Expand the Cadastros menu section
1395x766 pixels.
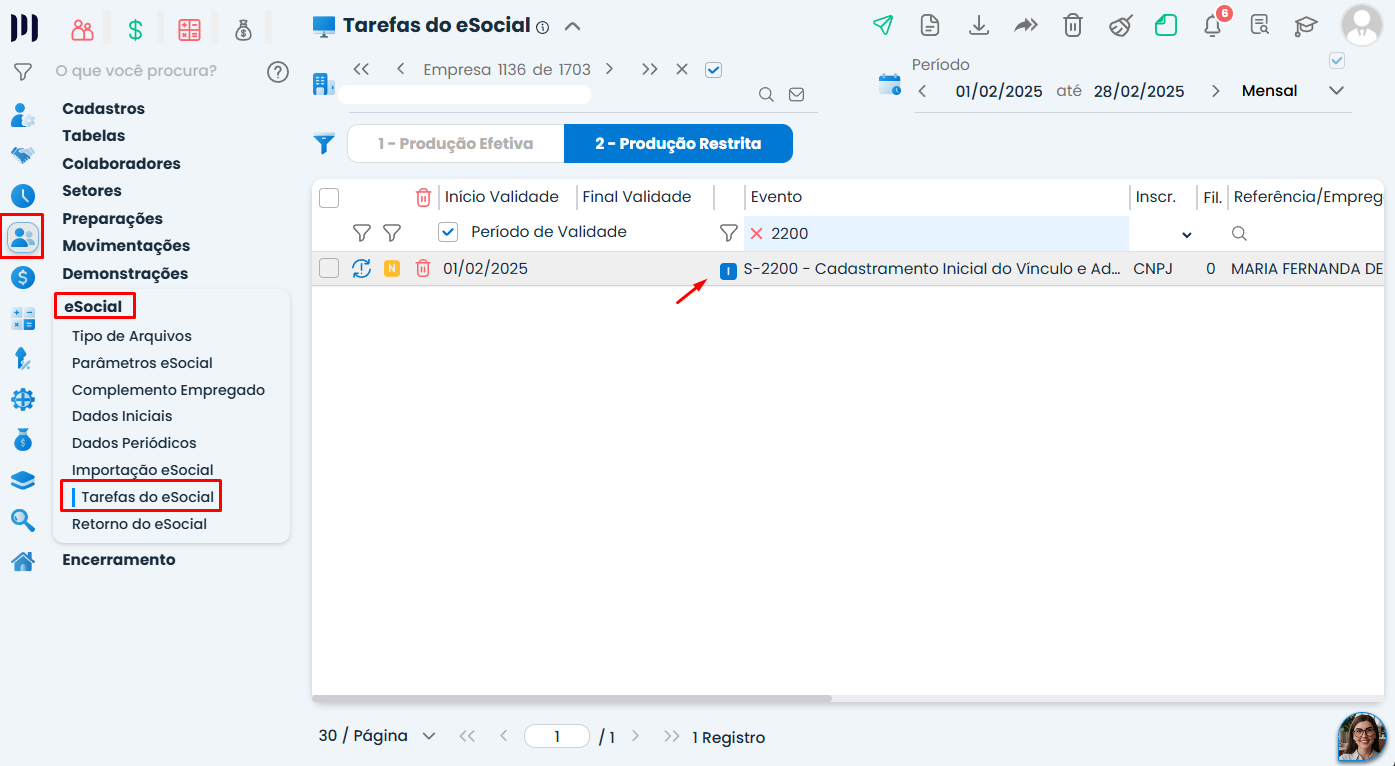104,109
